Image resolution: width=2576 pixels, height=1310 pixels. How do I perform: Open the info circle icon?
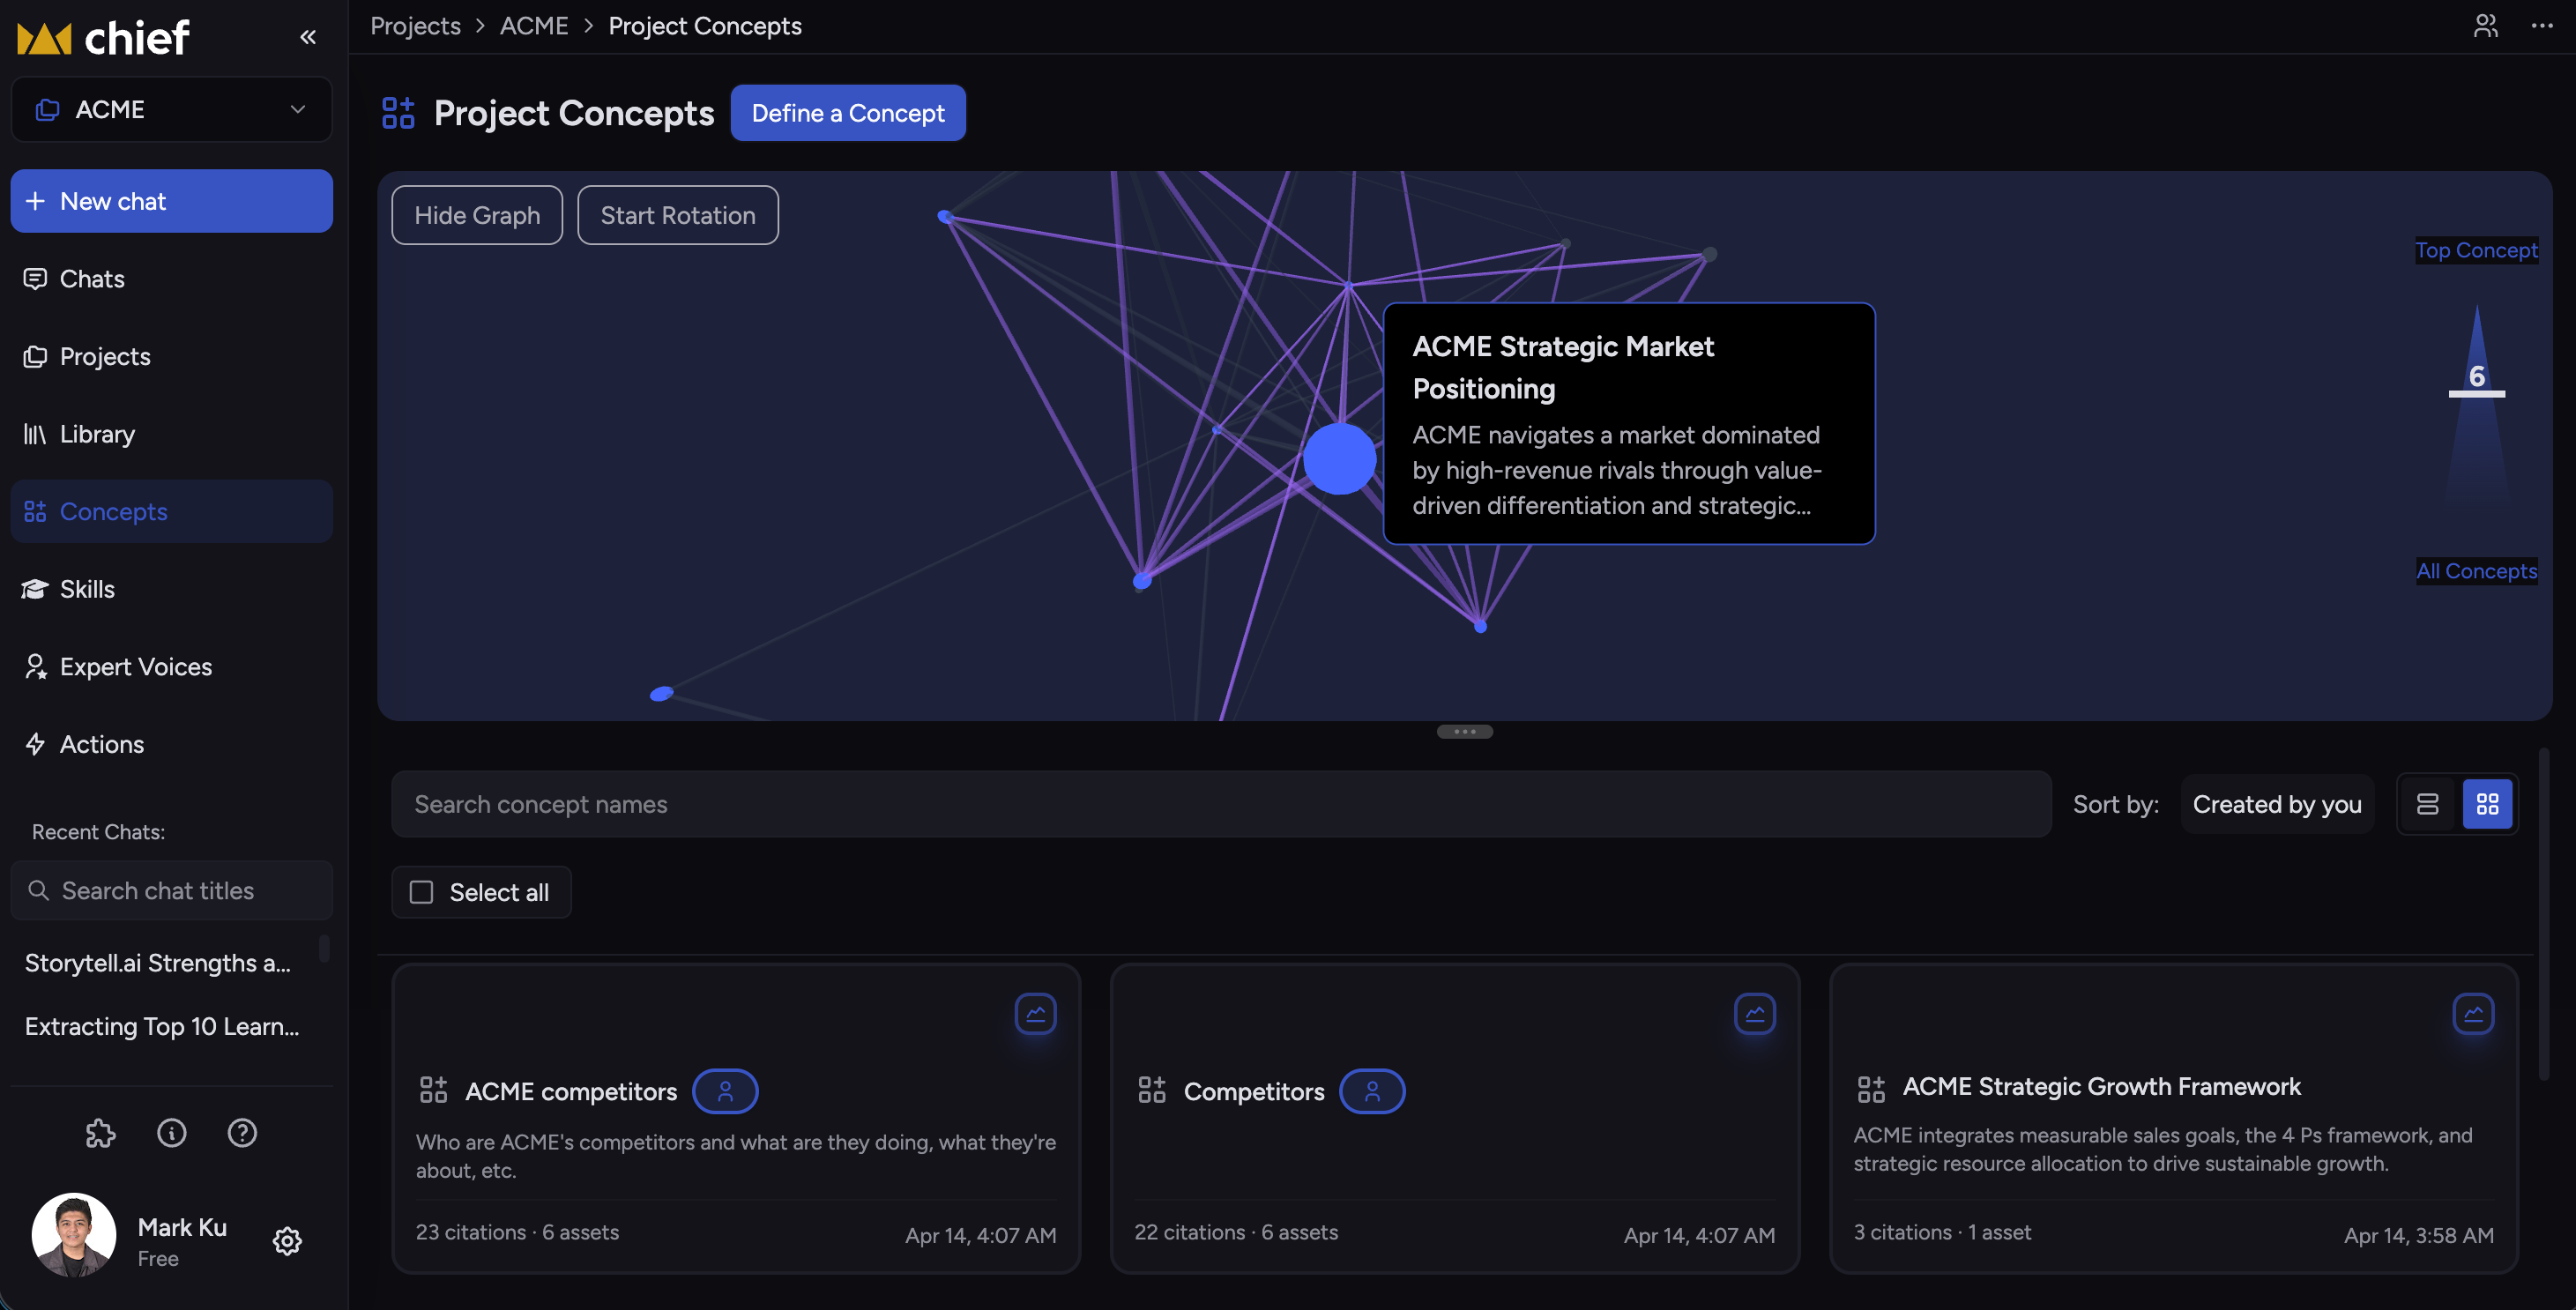[x=172, y=1132]
